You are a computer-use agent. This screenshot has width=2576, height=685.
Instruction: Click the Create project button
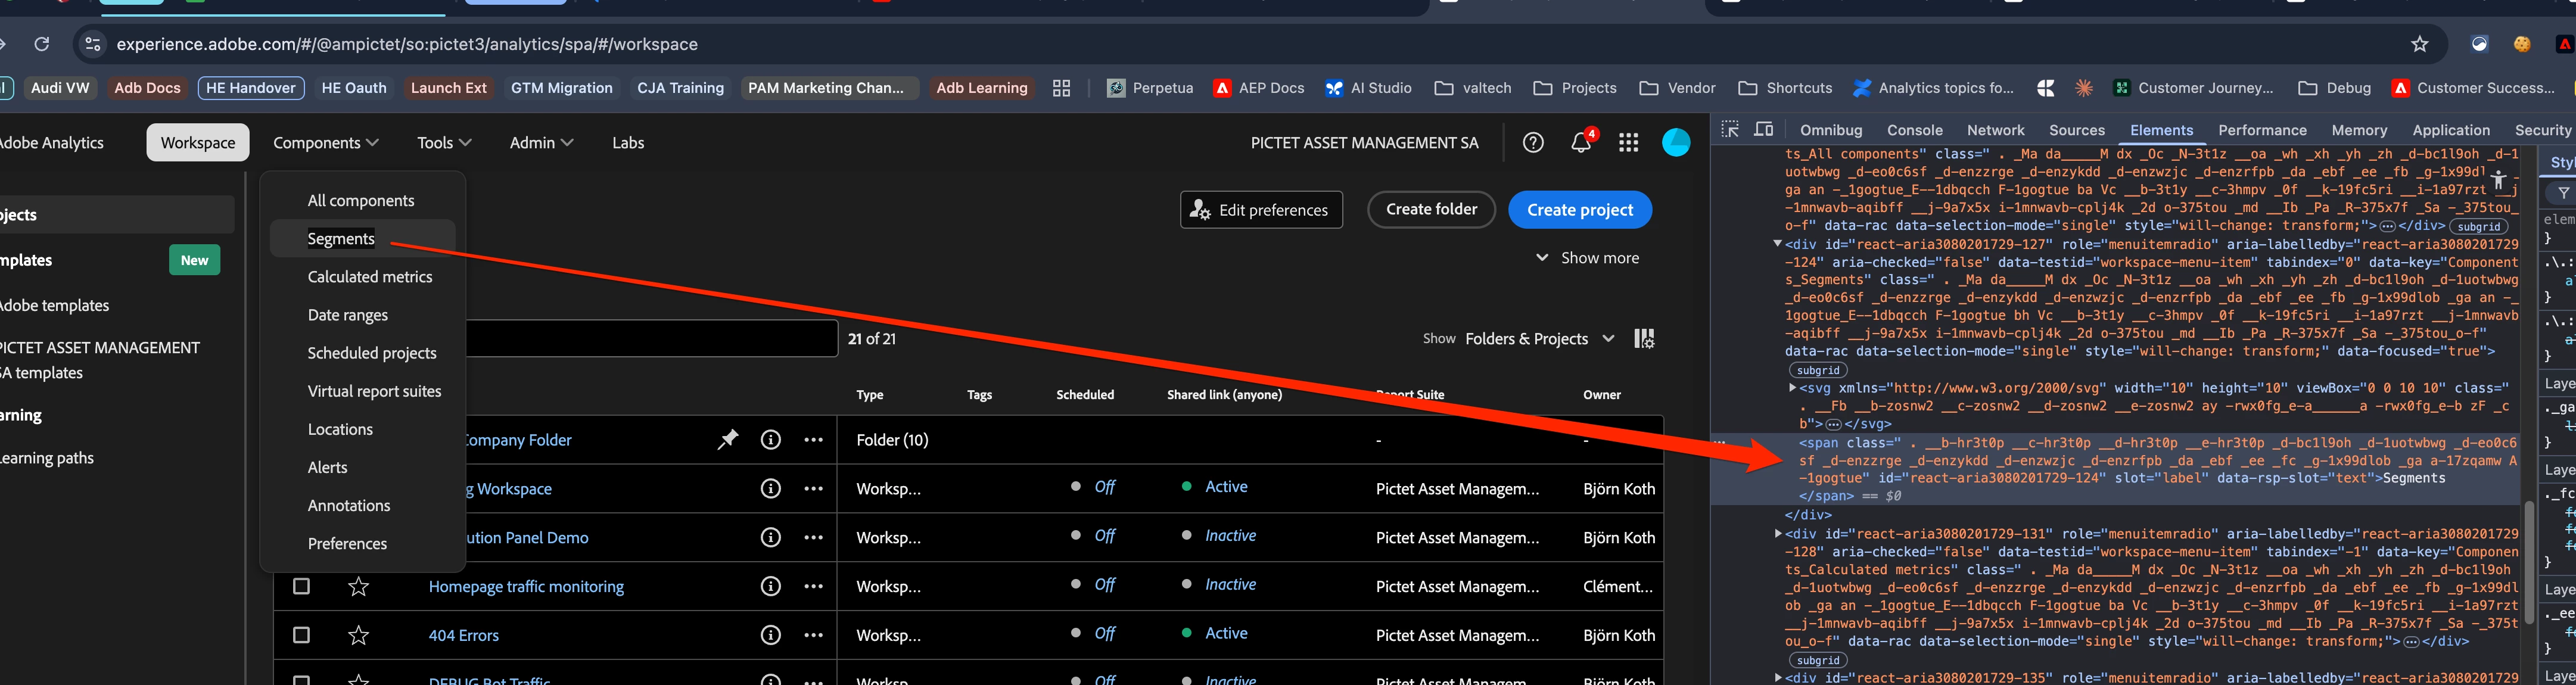(x=1579, y=210)
